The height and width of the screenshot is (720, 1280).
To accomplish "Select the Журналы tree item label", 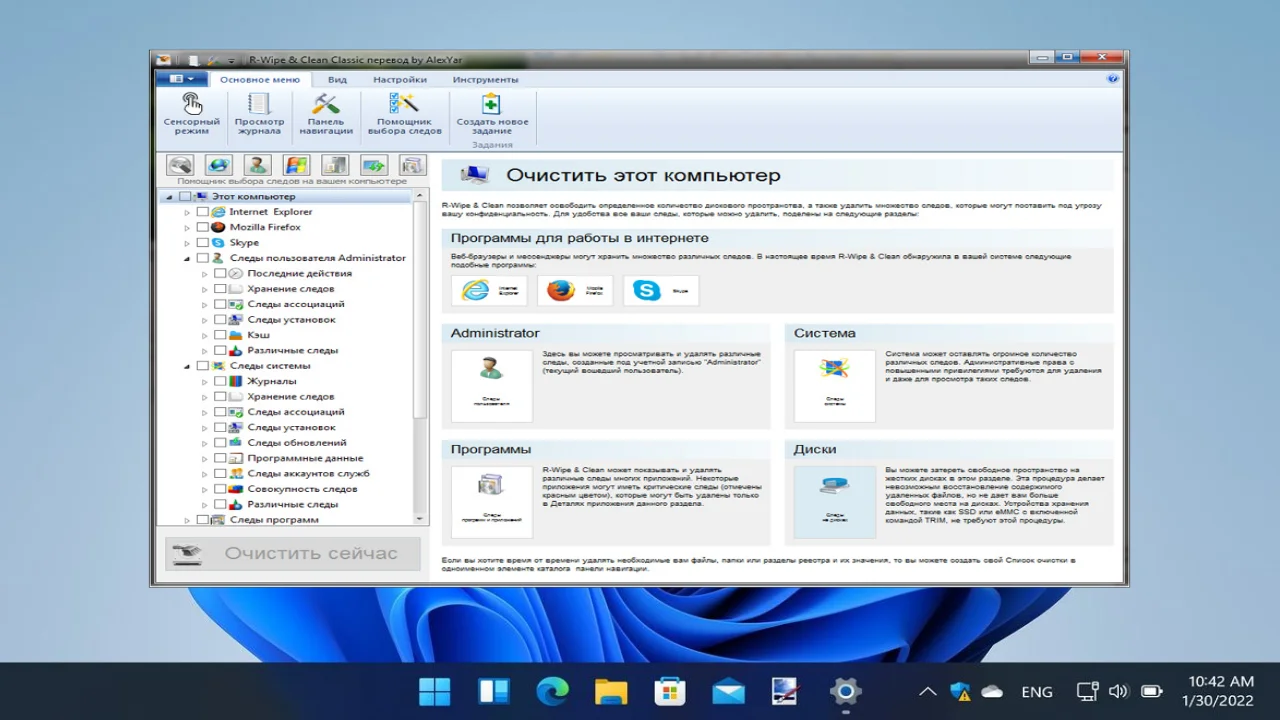I will [272, 381].
